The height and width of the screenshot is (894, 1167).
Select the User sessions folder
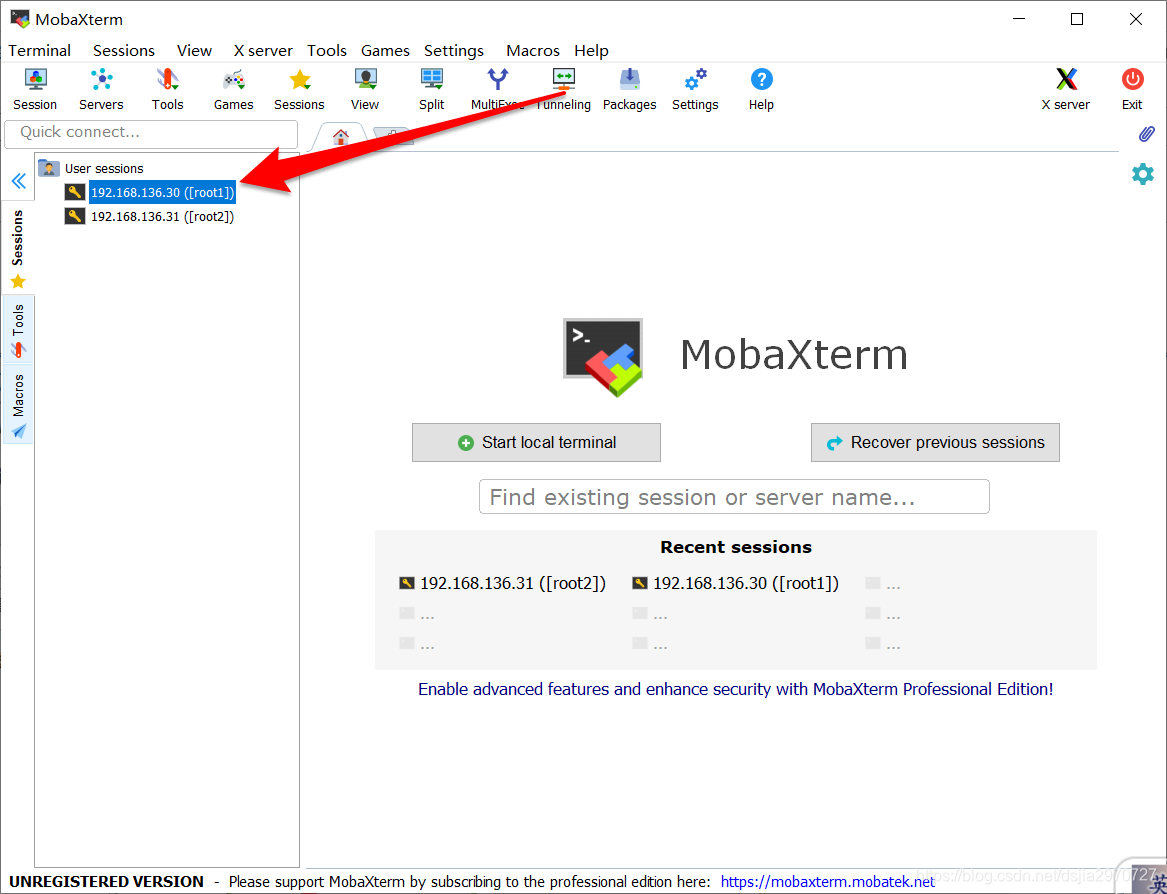pyautogui.click(x=91, y=168)
